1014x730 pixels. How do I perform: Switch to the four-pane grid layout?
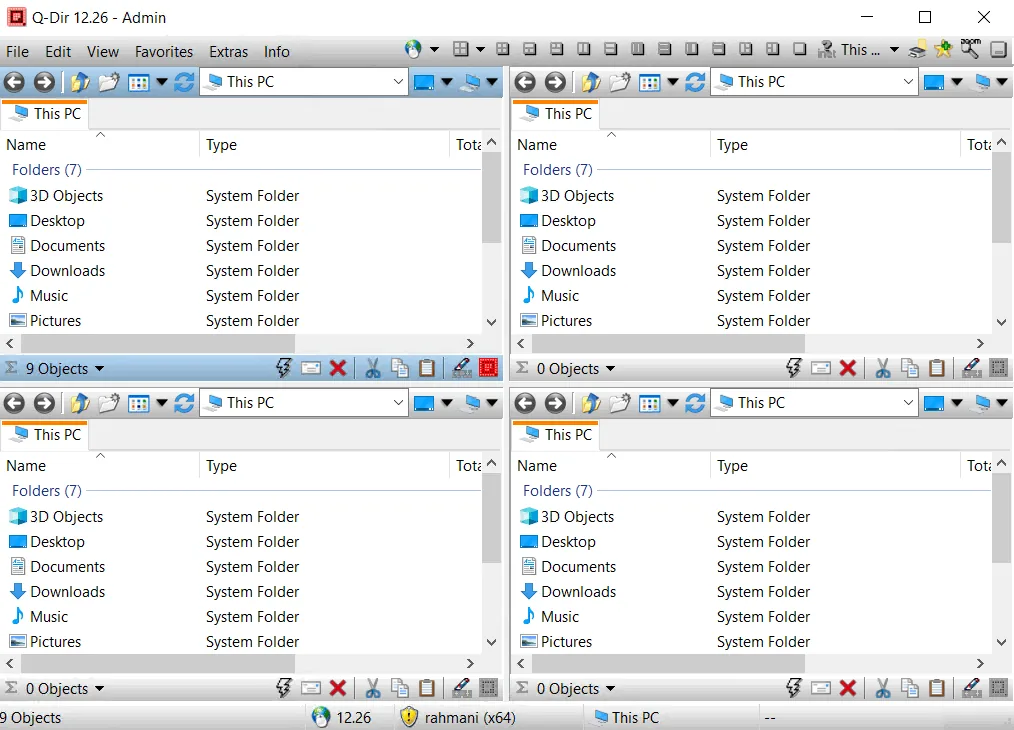pos(502,49)
